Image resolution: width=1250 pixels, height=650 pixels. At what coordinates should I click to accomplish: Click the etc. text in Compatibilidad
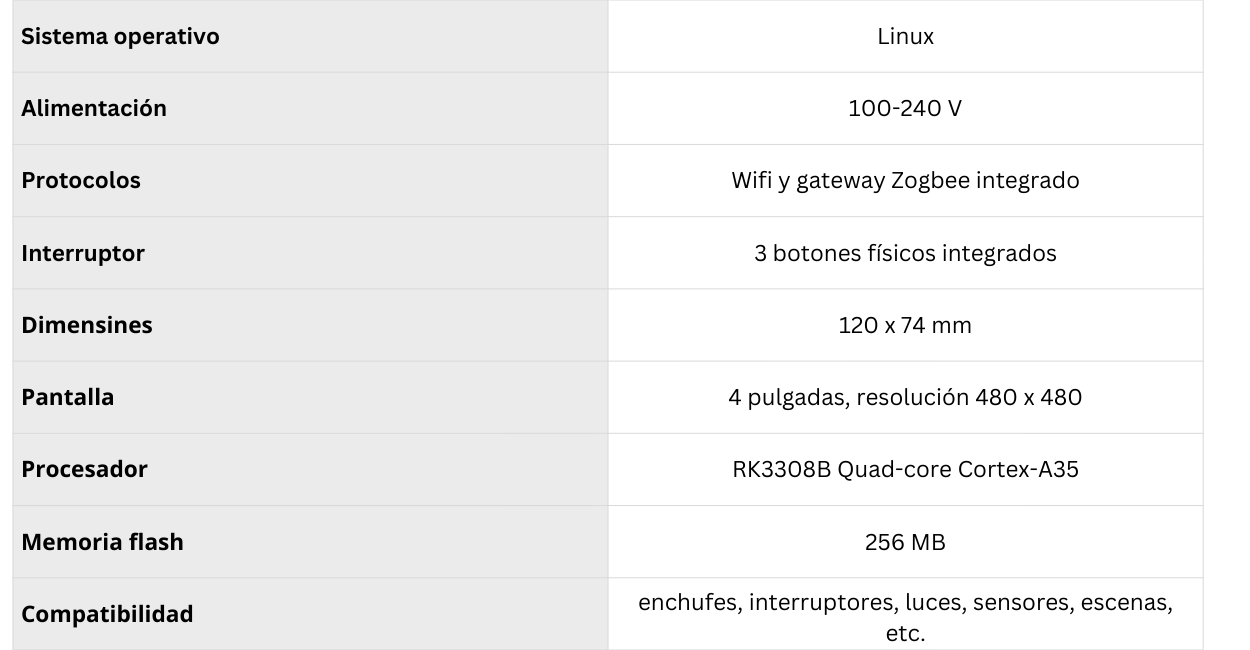coord(904,634)
